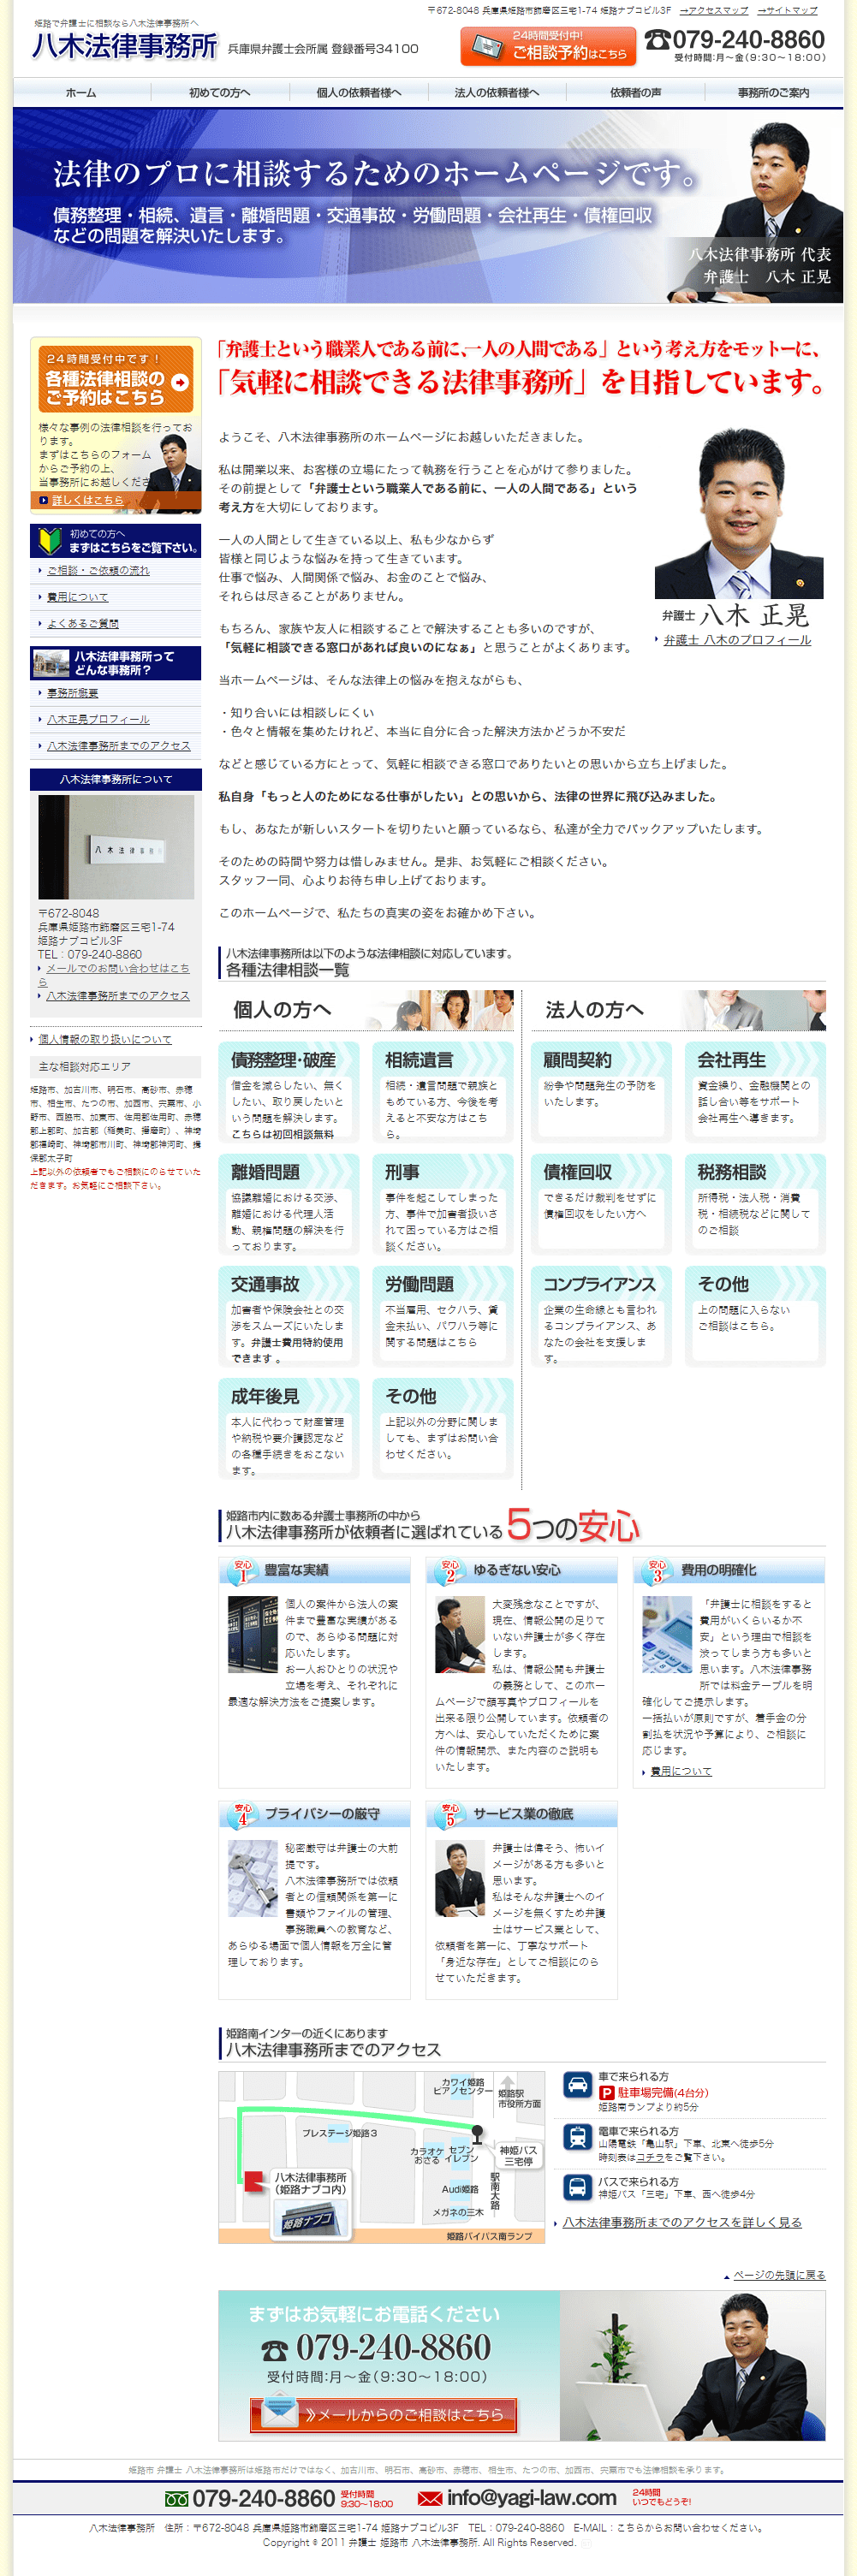This screenshot has width=857, height=2576.
Task: Open the 離婚問題 consultation card
Action: click(288, 1204)
